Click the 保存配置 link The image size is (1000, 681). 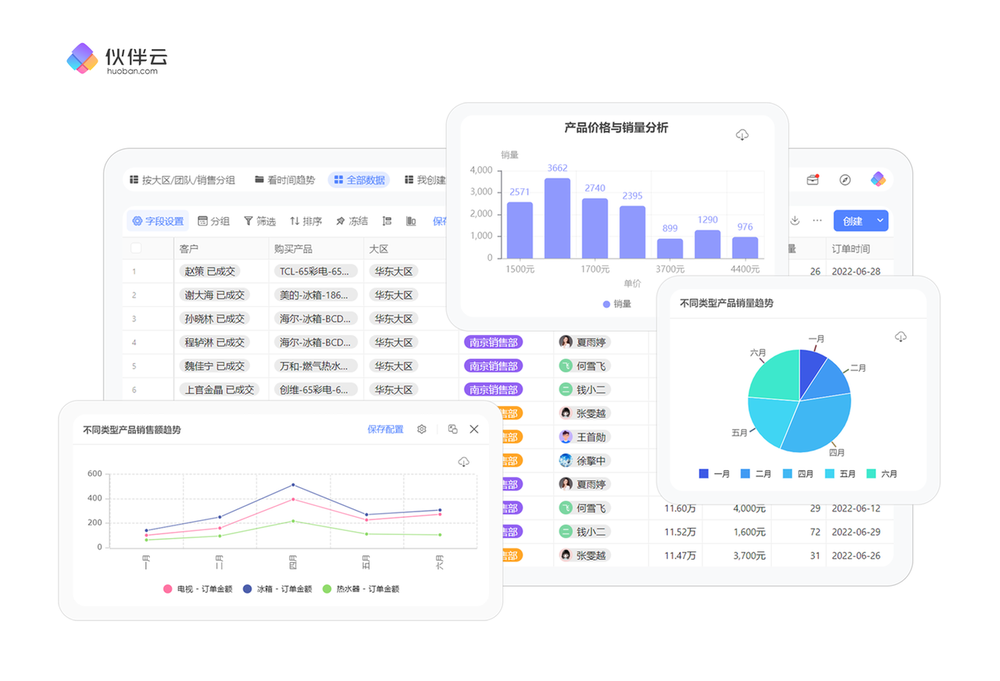385,429
